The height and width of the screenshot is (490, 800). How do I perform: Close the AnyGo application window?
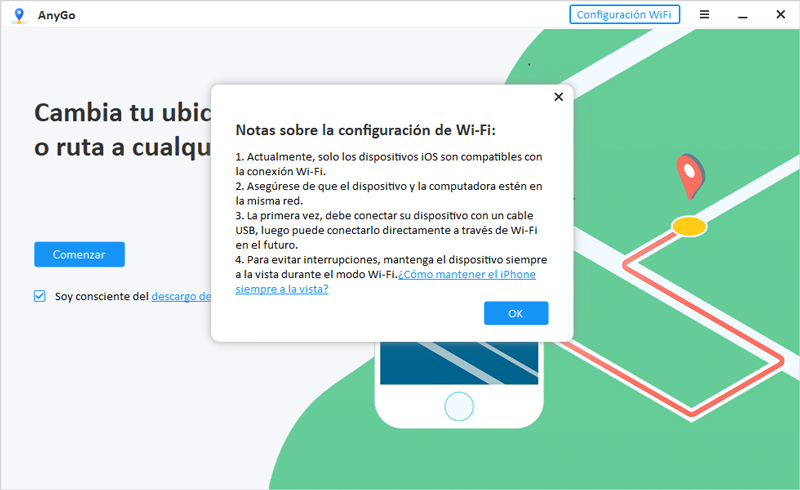(779, 15)
